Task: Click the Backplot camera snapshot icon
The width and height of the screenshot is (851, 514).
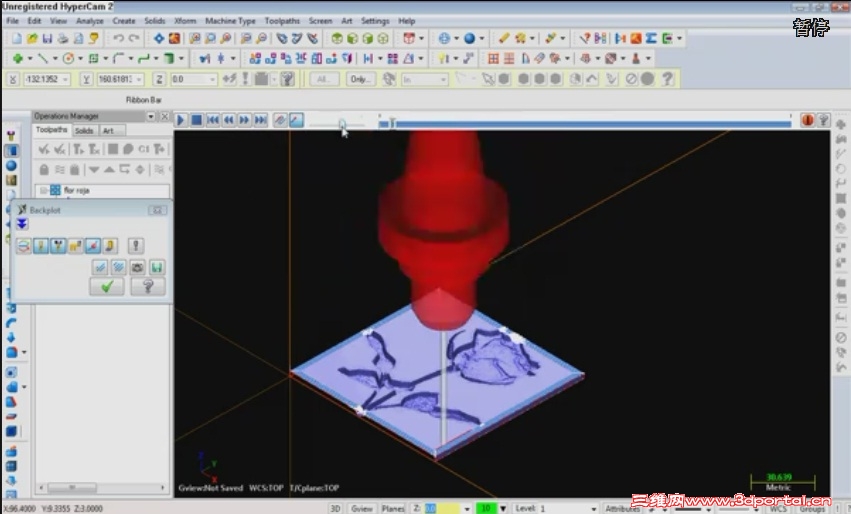Action: (x=137, y=267)
